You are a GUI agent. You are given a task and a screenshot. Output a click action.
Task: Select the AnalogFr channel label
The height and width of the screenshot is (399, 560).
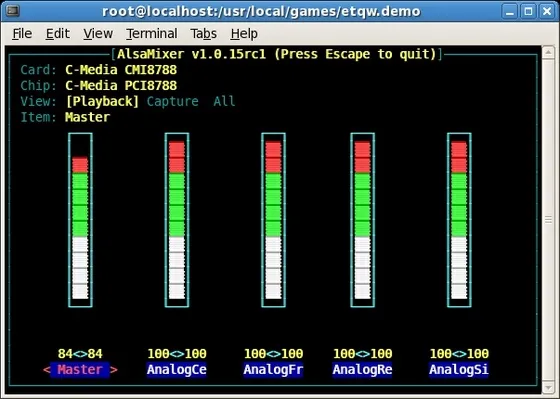[x=273, y=369]
